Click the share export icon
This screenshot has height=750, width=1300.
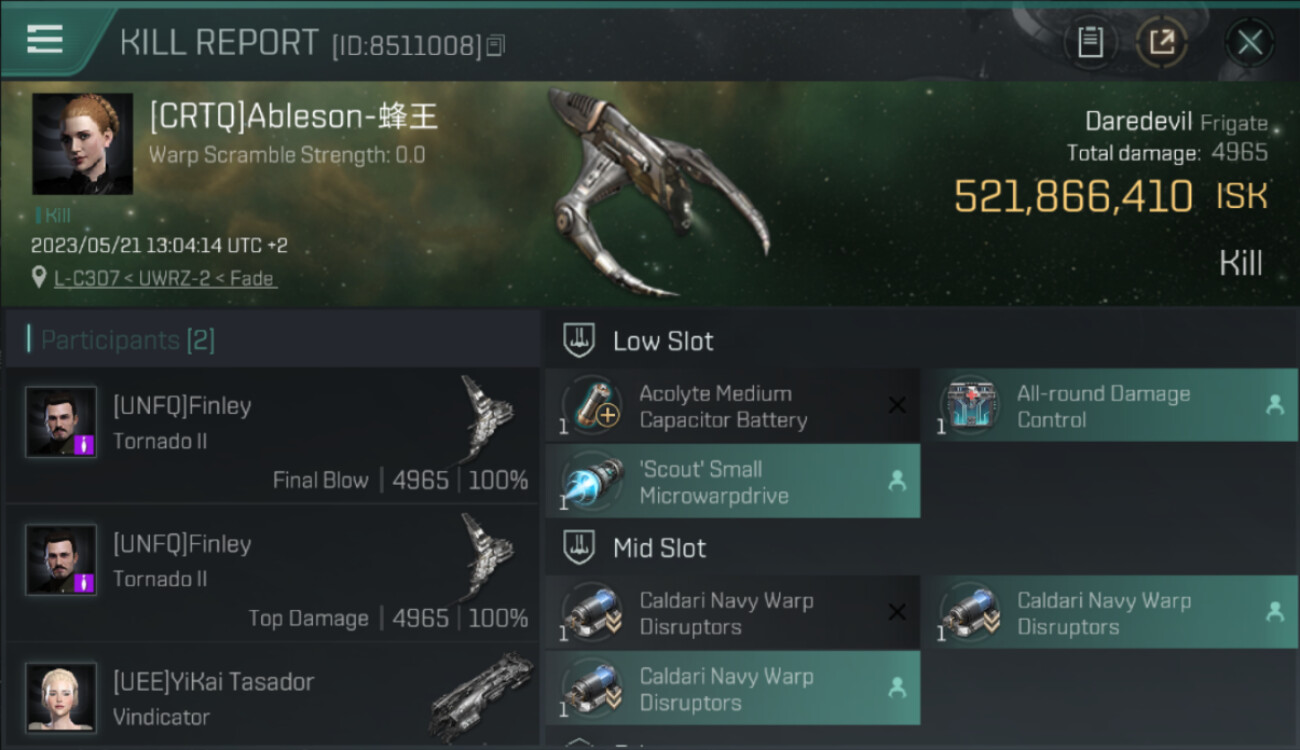point(1161,43)
